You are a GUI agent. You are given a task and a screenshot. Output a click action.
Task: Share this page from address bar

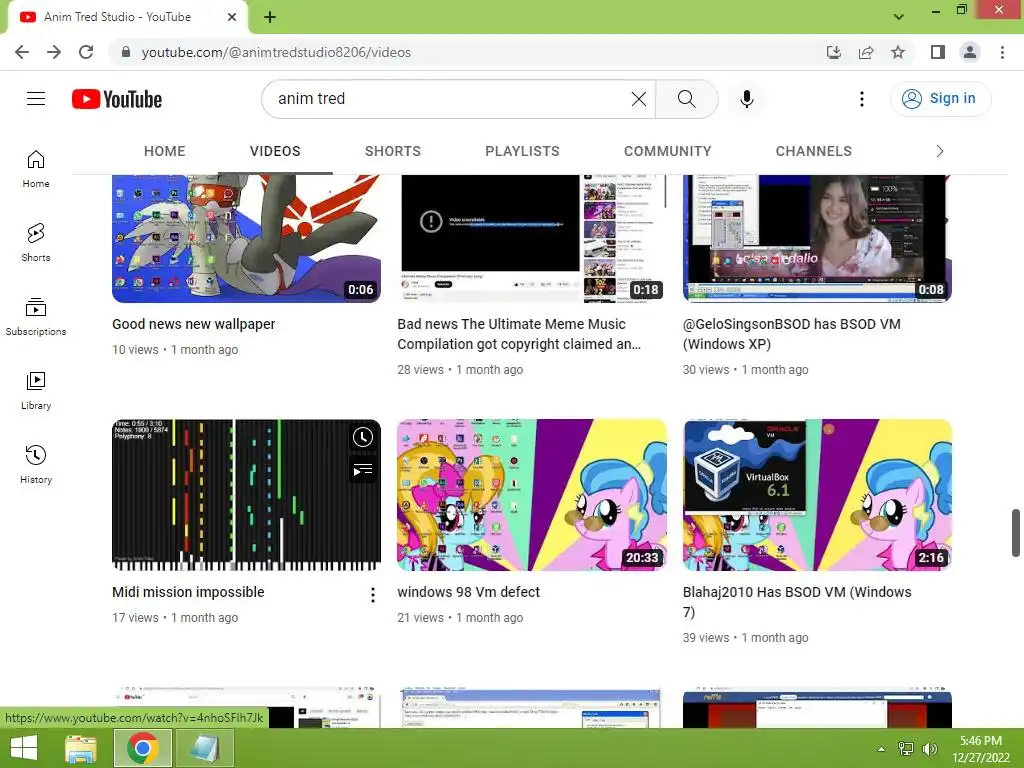pyautogui.click(x=866, y=52)
